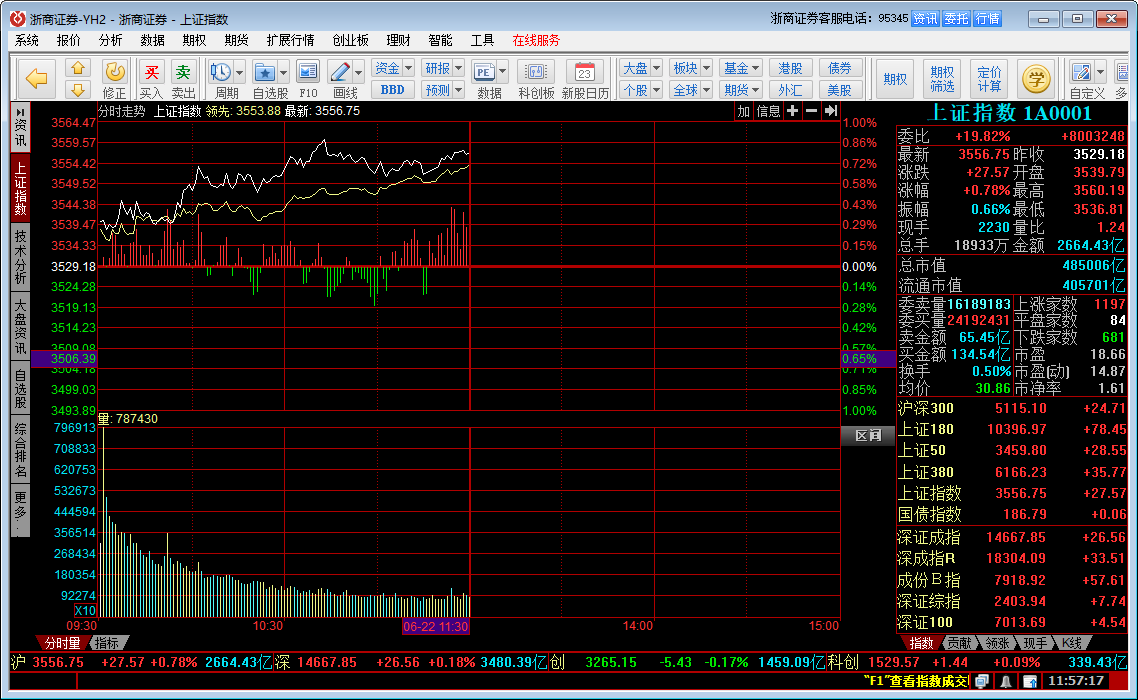This screenshot has width=1138, height=700.
Task: Click the plus zoom-in icon above chart
Action: pyautogui.click(x=793, y=111)
